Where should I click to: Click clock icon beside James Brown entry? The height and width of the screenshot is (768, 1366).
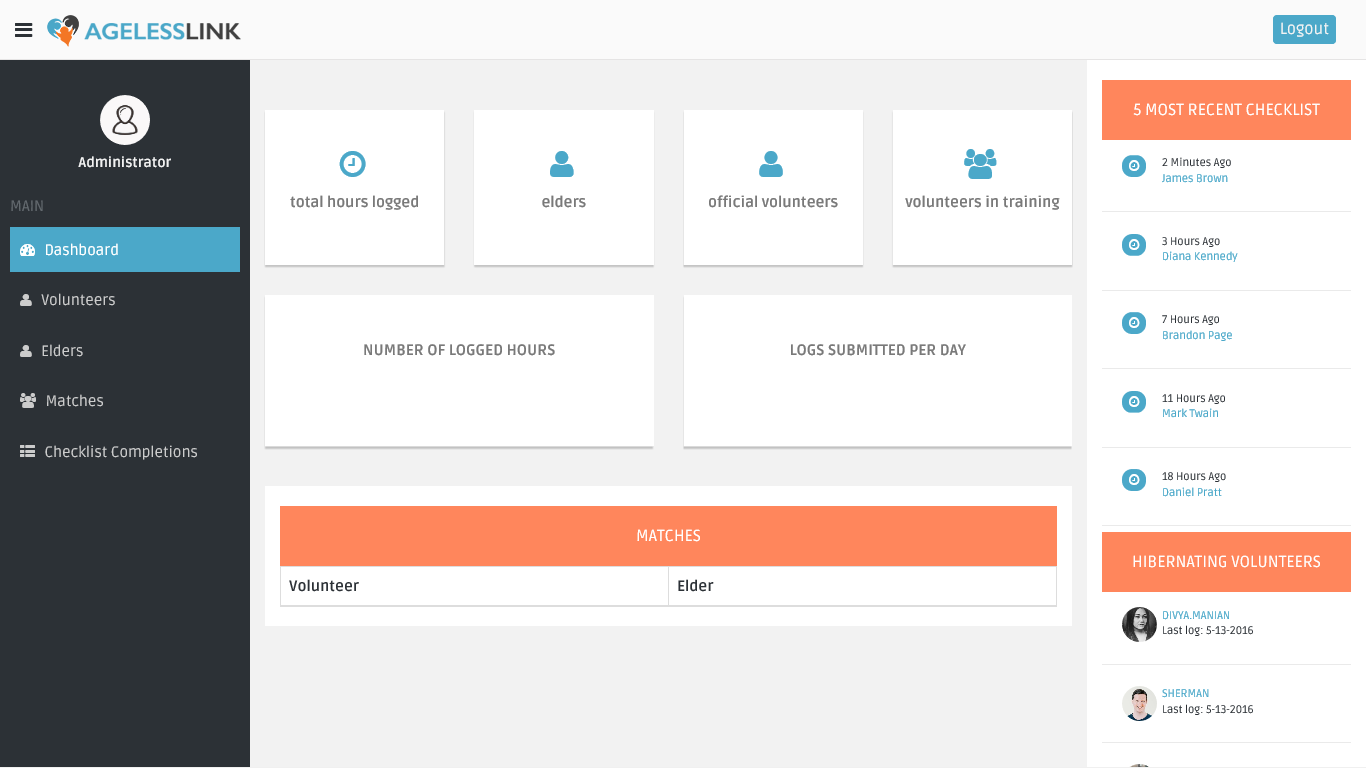(1133, 166)
